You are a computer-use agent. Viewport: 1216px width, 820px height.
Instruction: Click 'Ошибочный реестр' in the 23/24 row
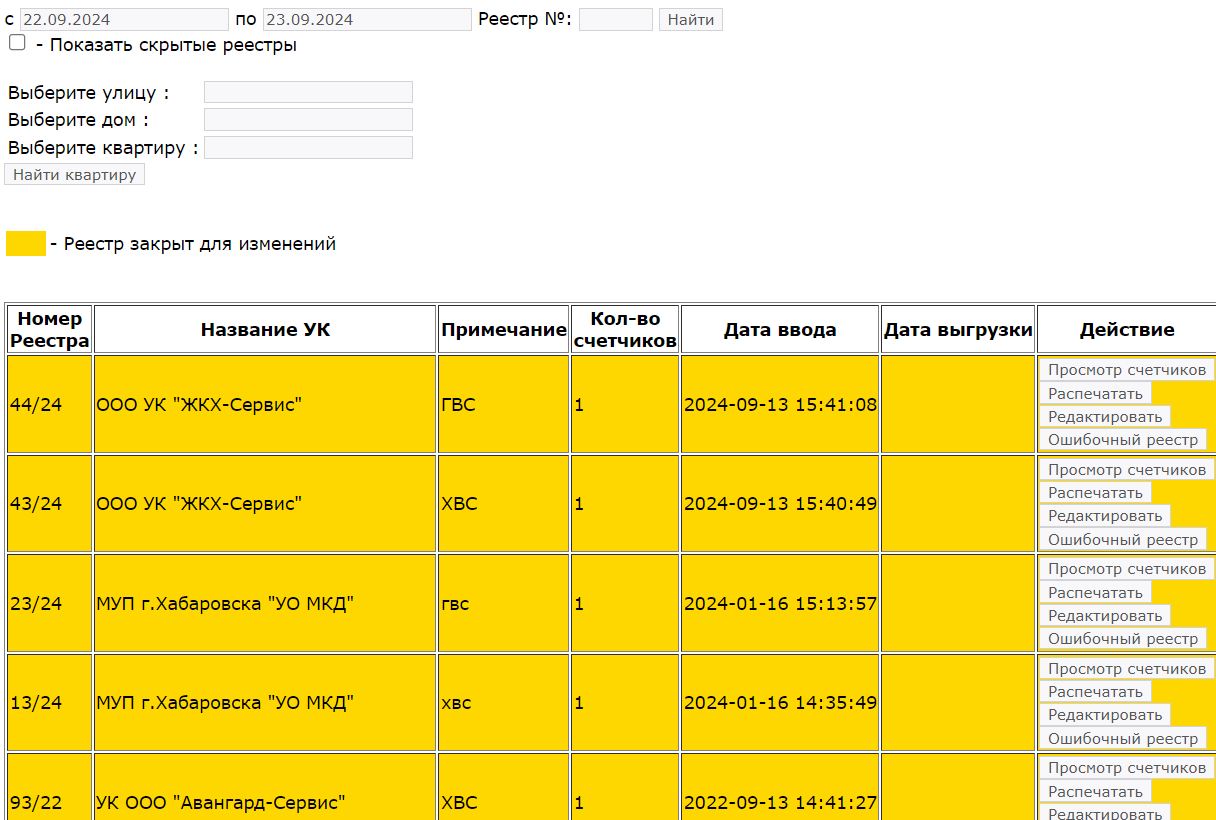[x=1123, y=638]
